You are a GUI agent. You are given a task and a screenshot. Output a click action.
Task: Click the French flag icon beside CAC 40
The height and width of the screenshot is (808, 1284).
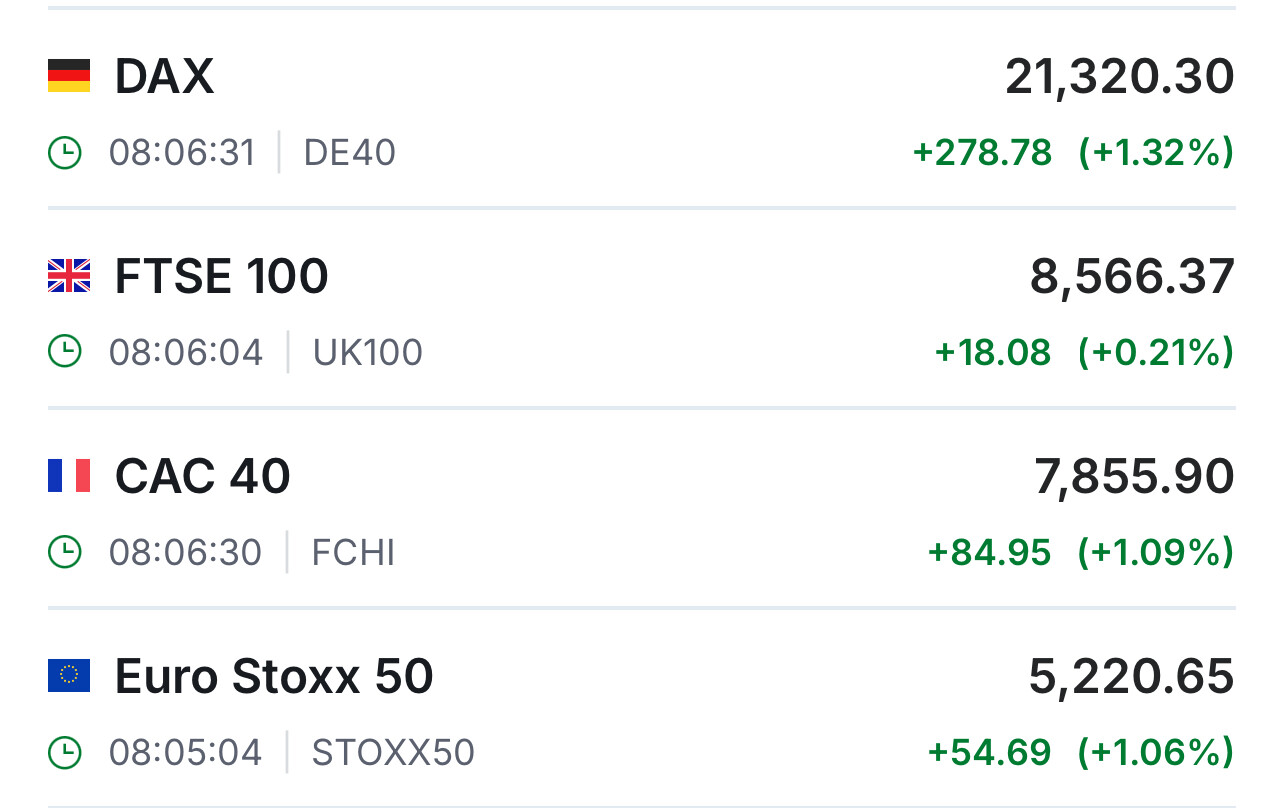coord(69,476)
